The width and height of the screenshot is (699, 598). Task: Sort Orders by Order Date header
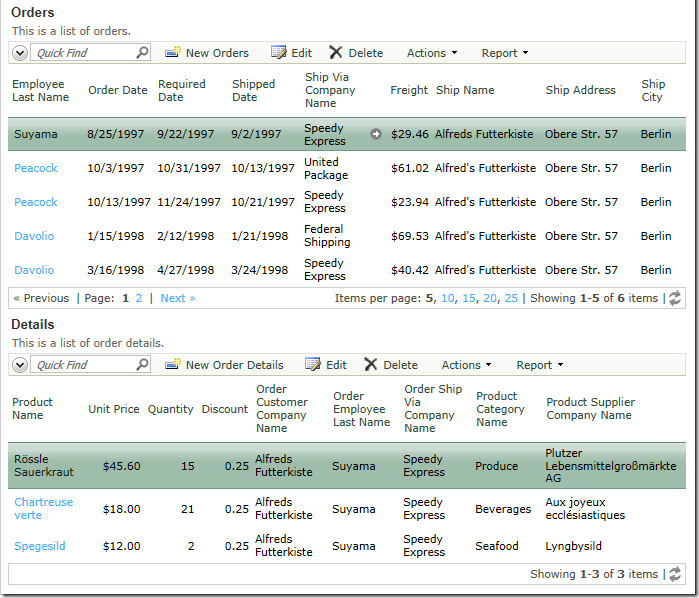coord(118,90)
